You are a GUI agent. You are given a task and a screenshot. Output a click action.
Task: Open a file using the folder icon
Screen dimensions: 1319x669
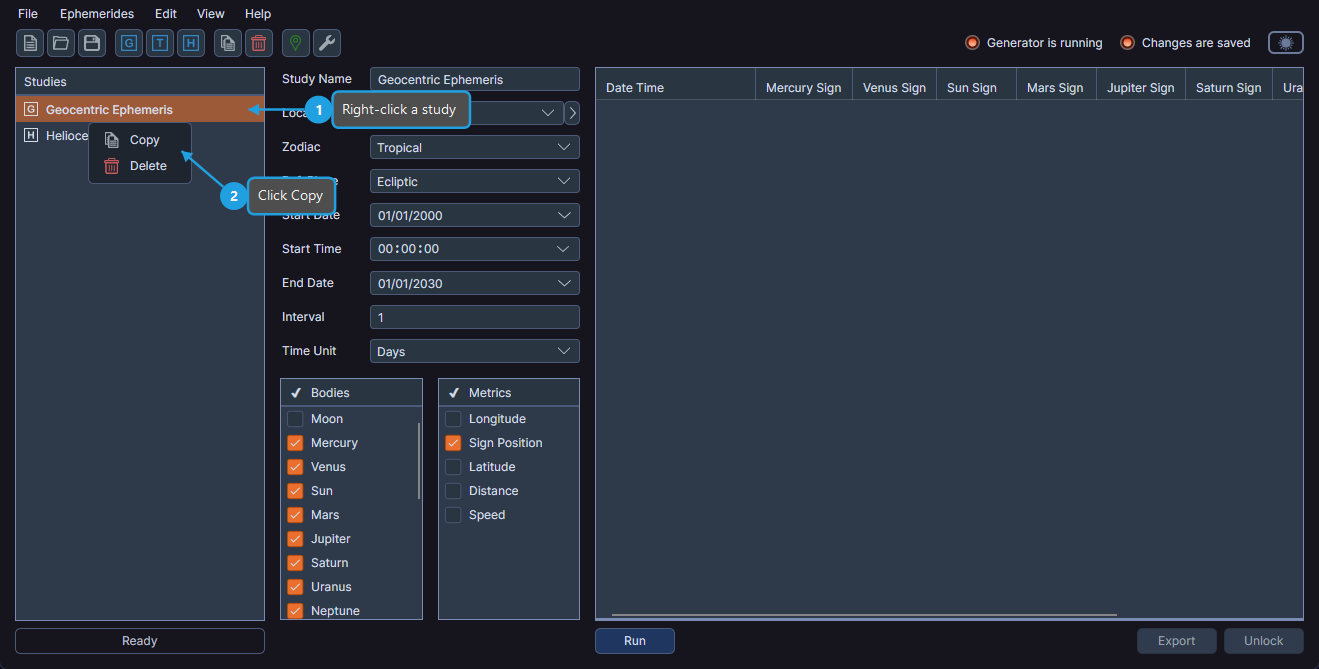pos(60,43)
